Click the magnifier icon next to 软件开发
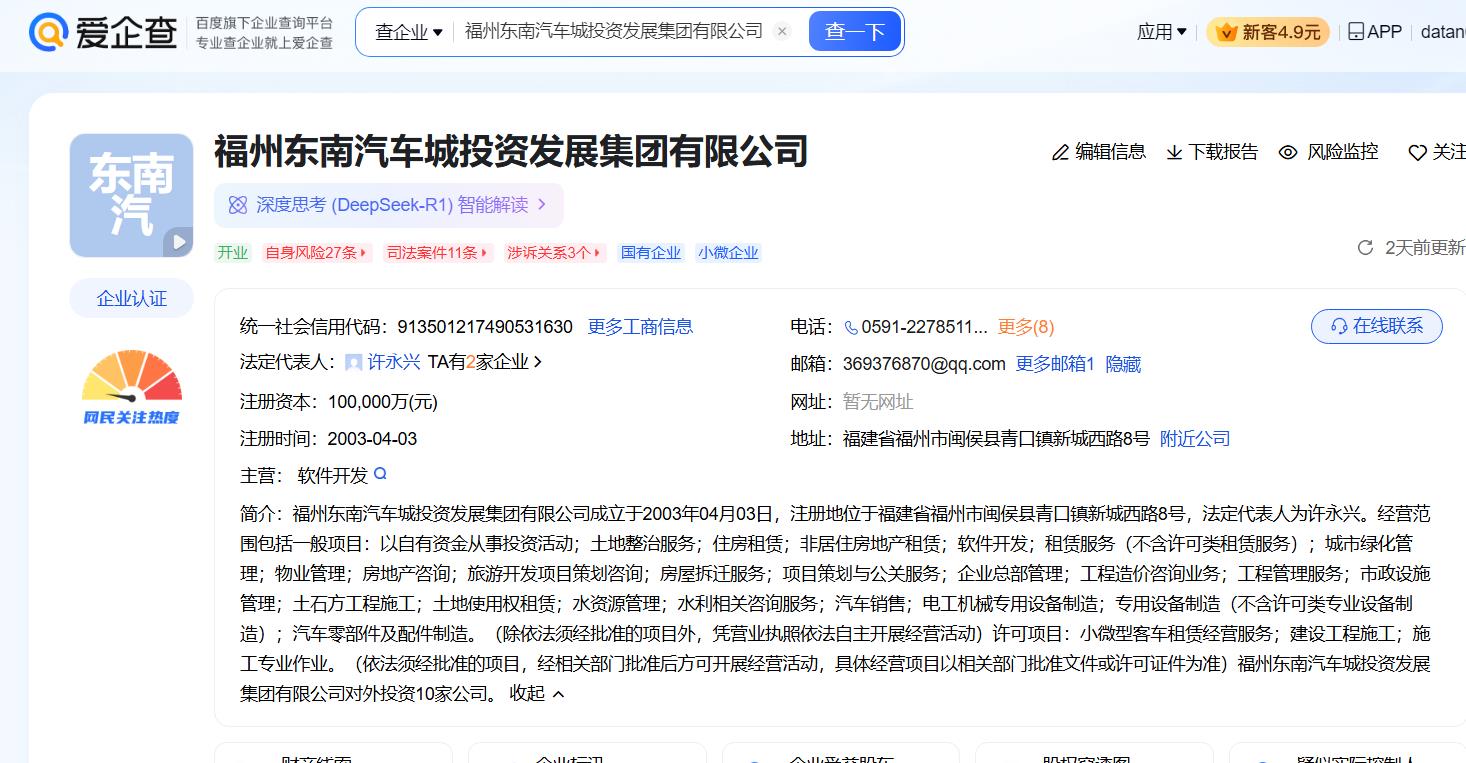The width and height of the screenshot is (1466, 763). (x=380, y=474)
